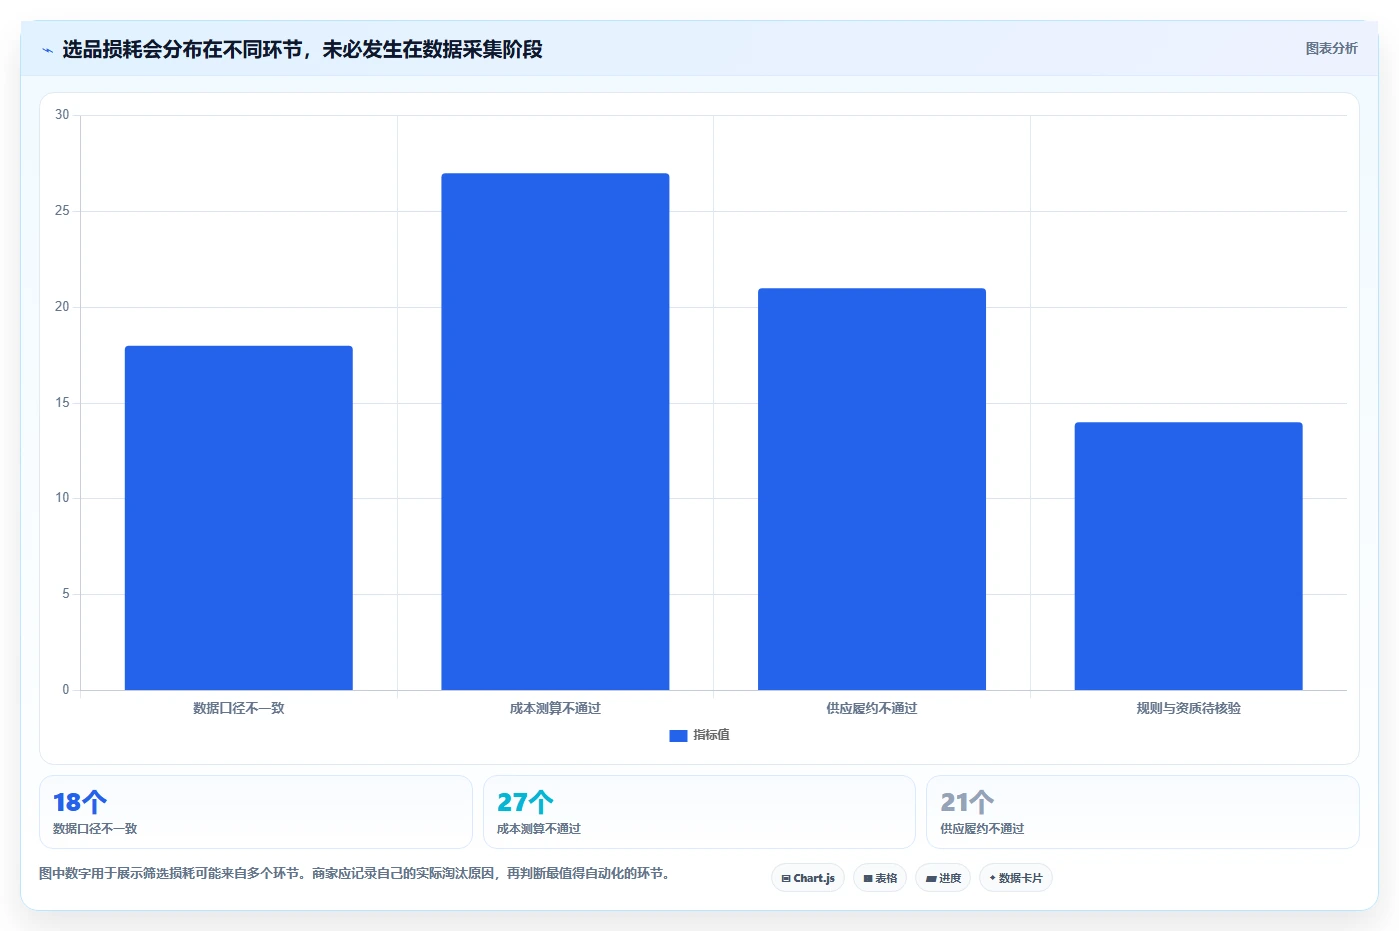
Task: Click the x-axis label 数据口径不一致
Action: coord(238,708)
